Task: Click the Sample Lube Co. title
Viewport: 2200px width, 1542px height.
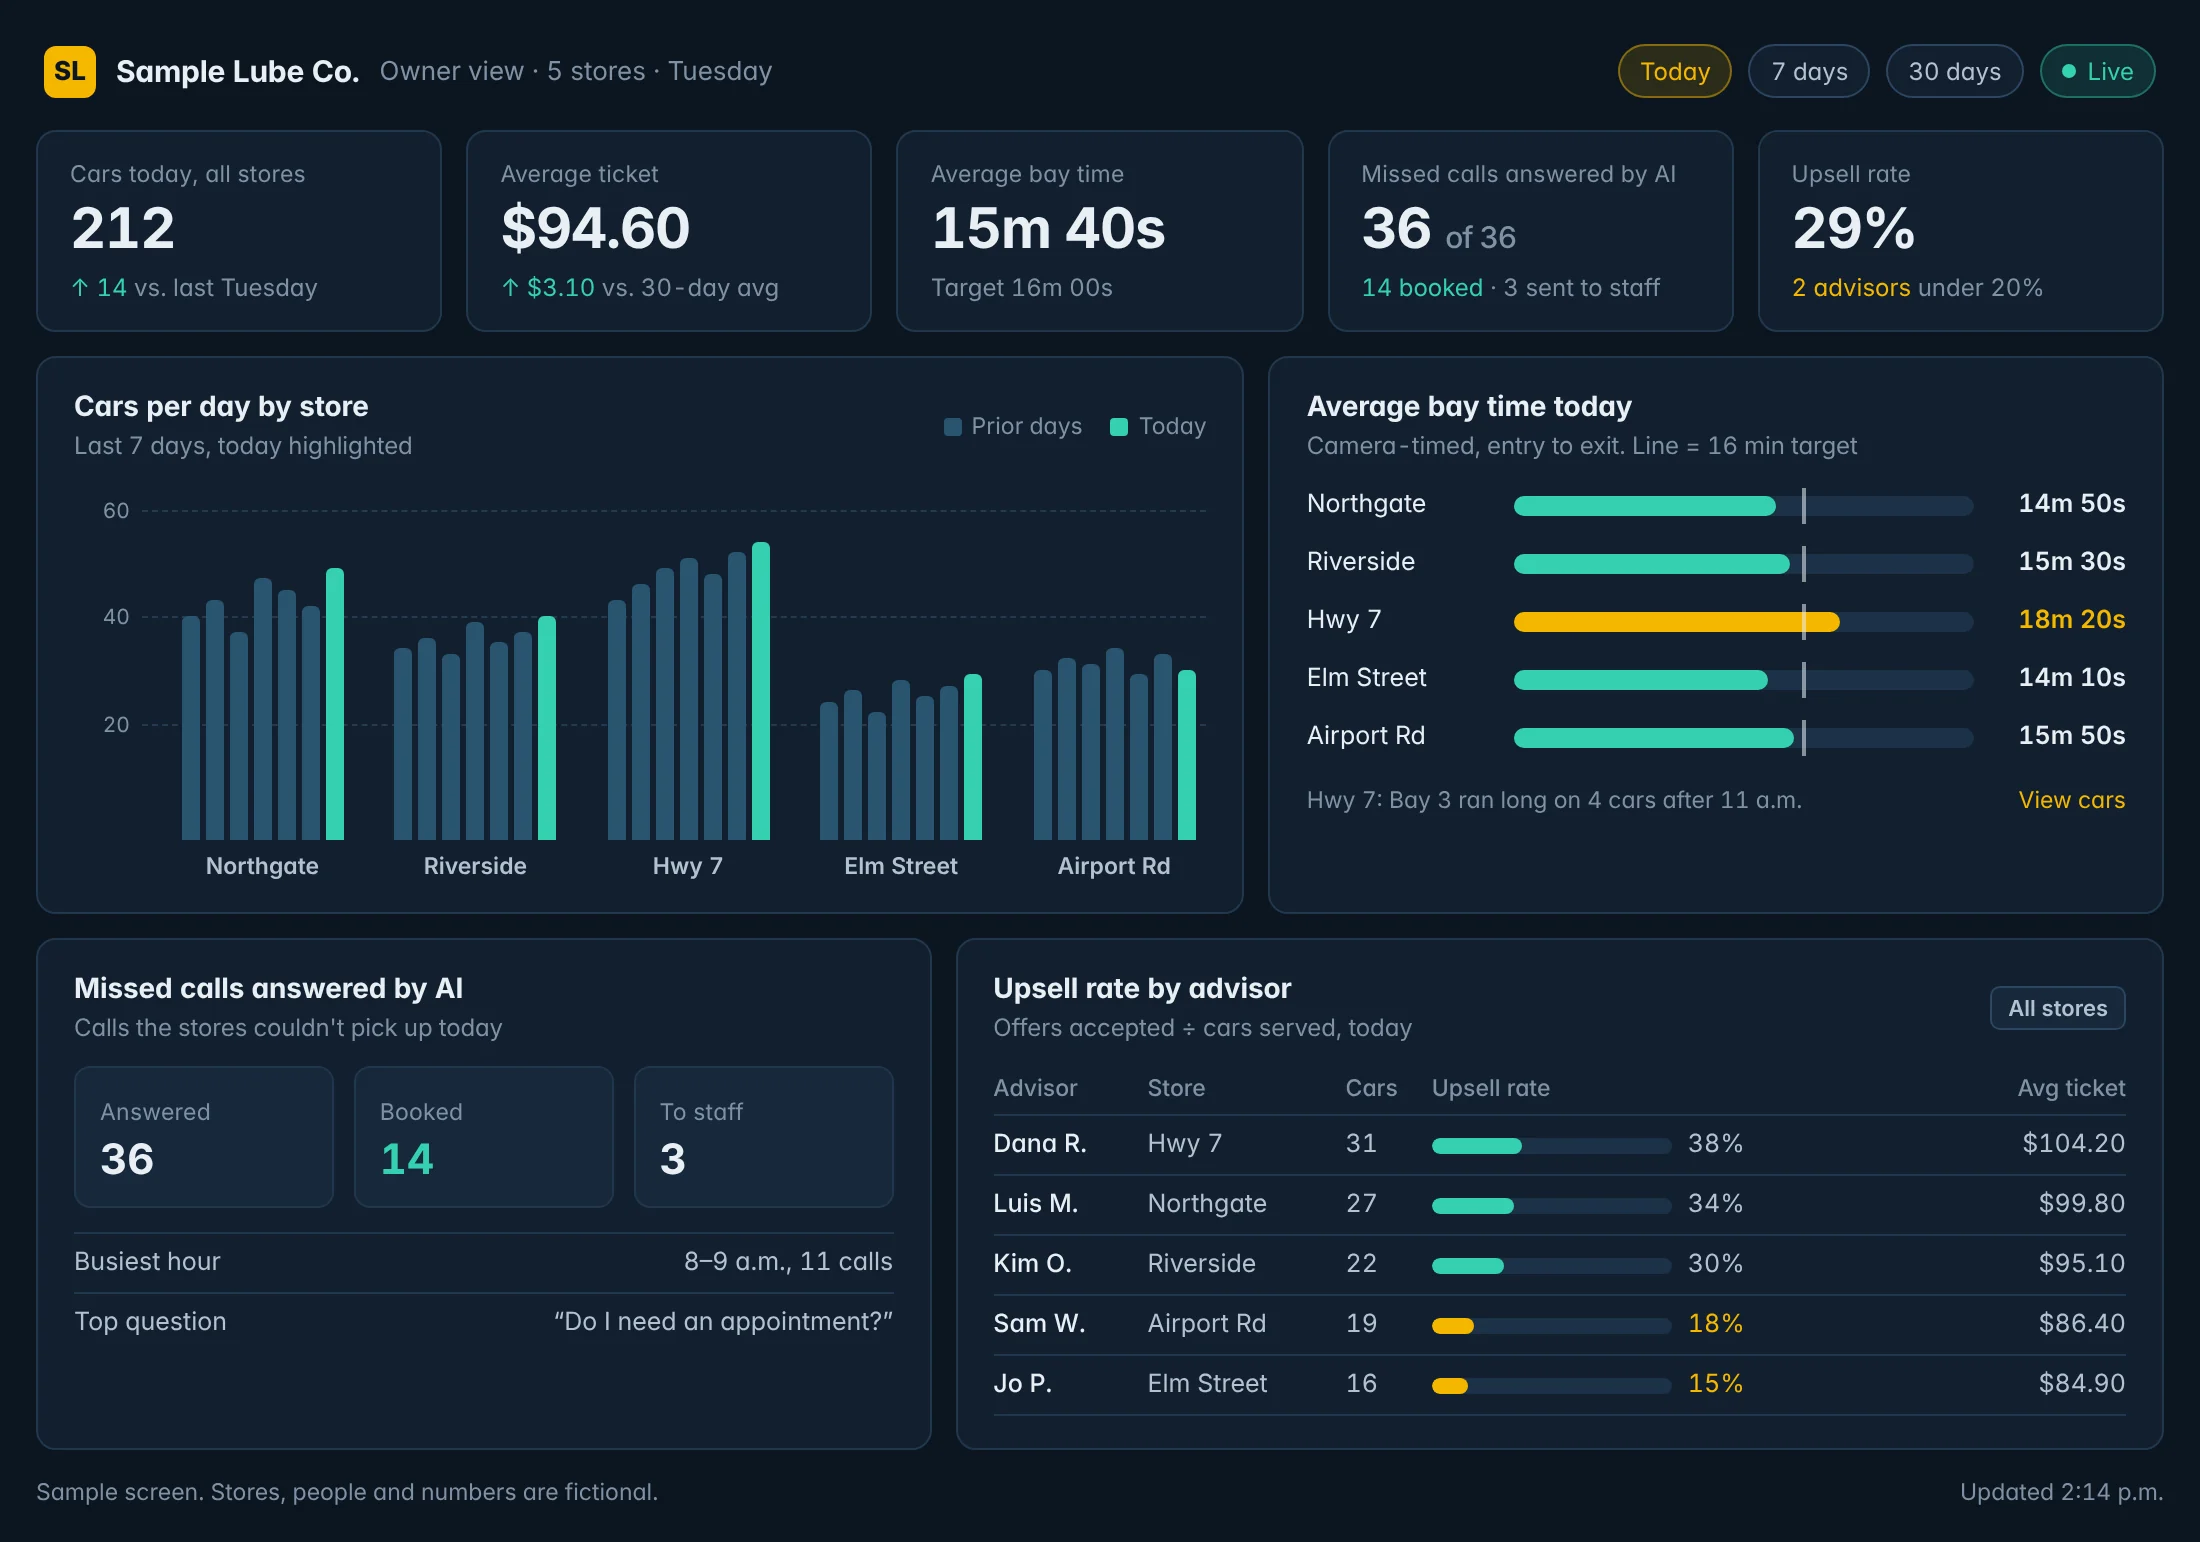Action: point(237,72)
